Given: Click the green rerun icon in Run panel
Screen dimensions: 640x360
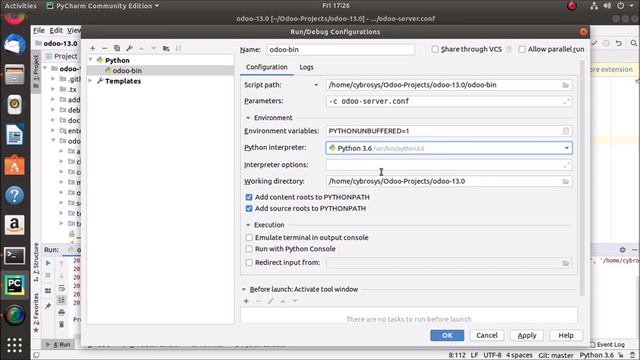Looking at the screenshot, I should point(48,263).
